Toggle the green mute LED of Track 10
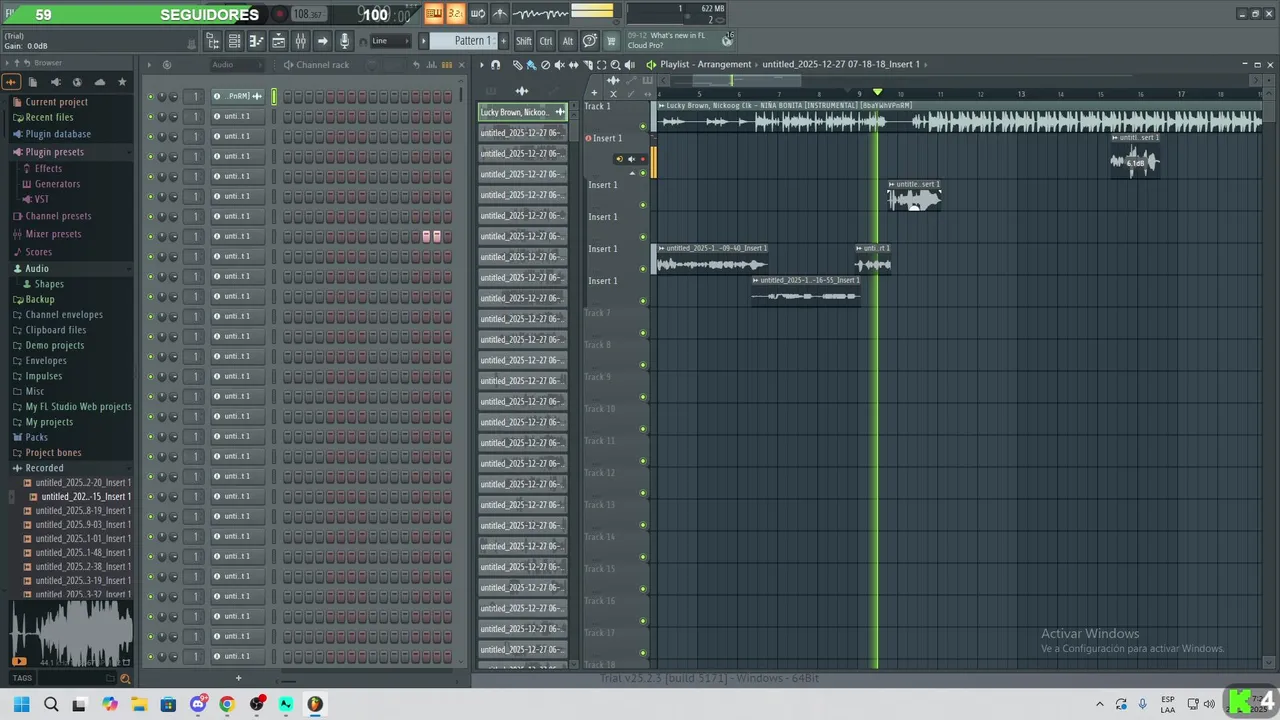Viewport: 1280px width, 720px height. pyautogui.click(x=643, y=429)
